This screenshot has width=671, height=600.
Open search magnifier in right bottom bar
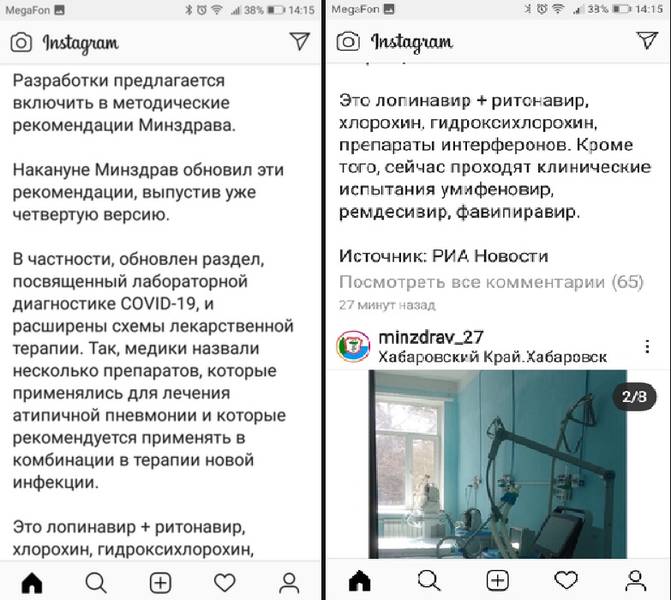(428, 581)
